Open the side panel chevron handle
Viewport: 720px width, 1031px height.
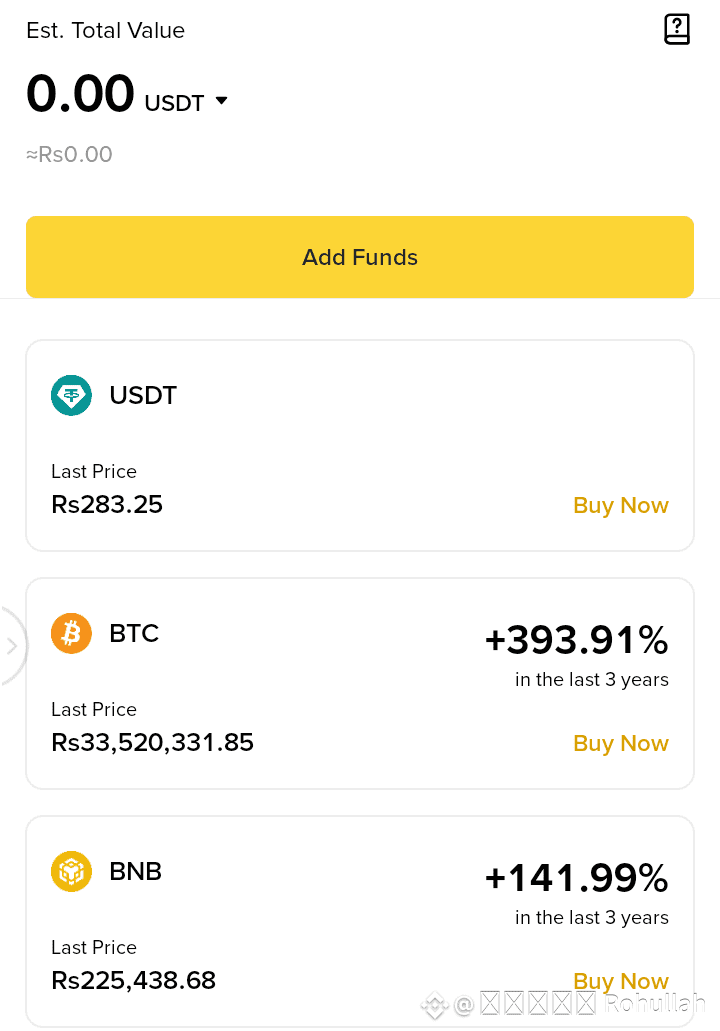[x=12, y=646]
